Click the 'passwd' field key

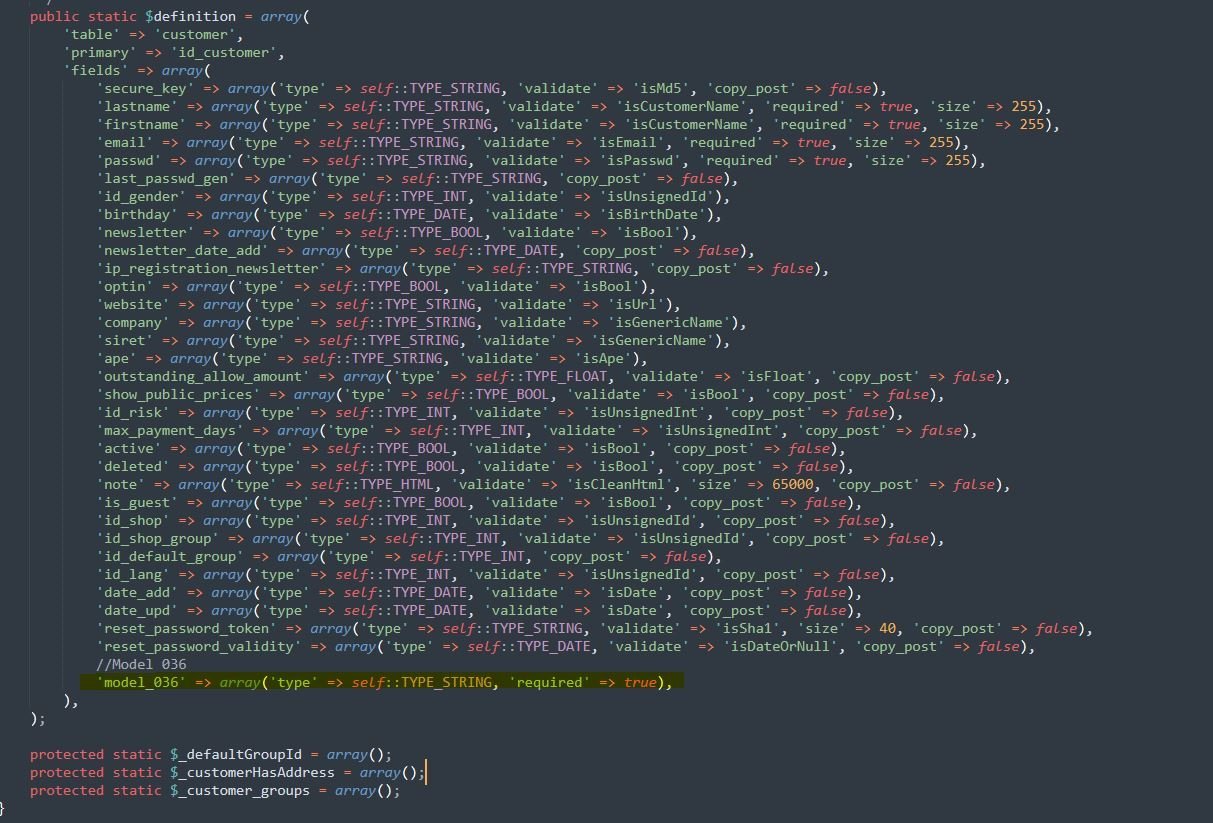point(129,160)
